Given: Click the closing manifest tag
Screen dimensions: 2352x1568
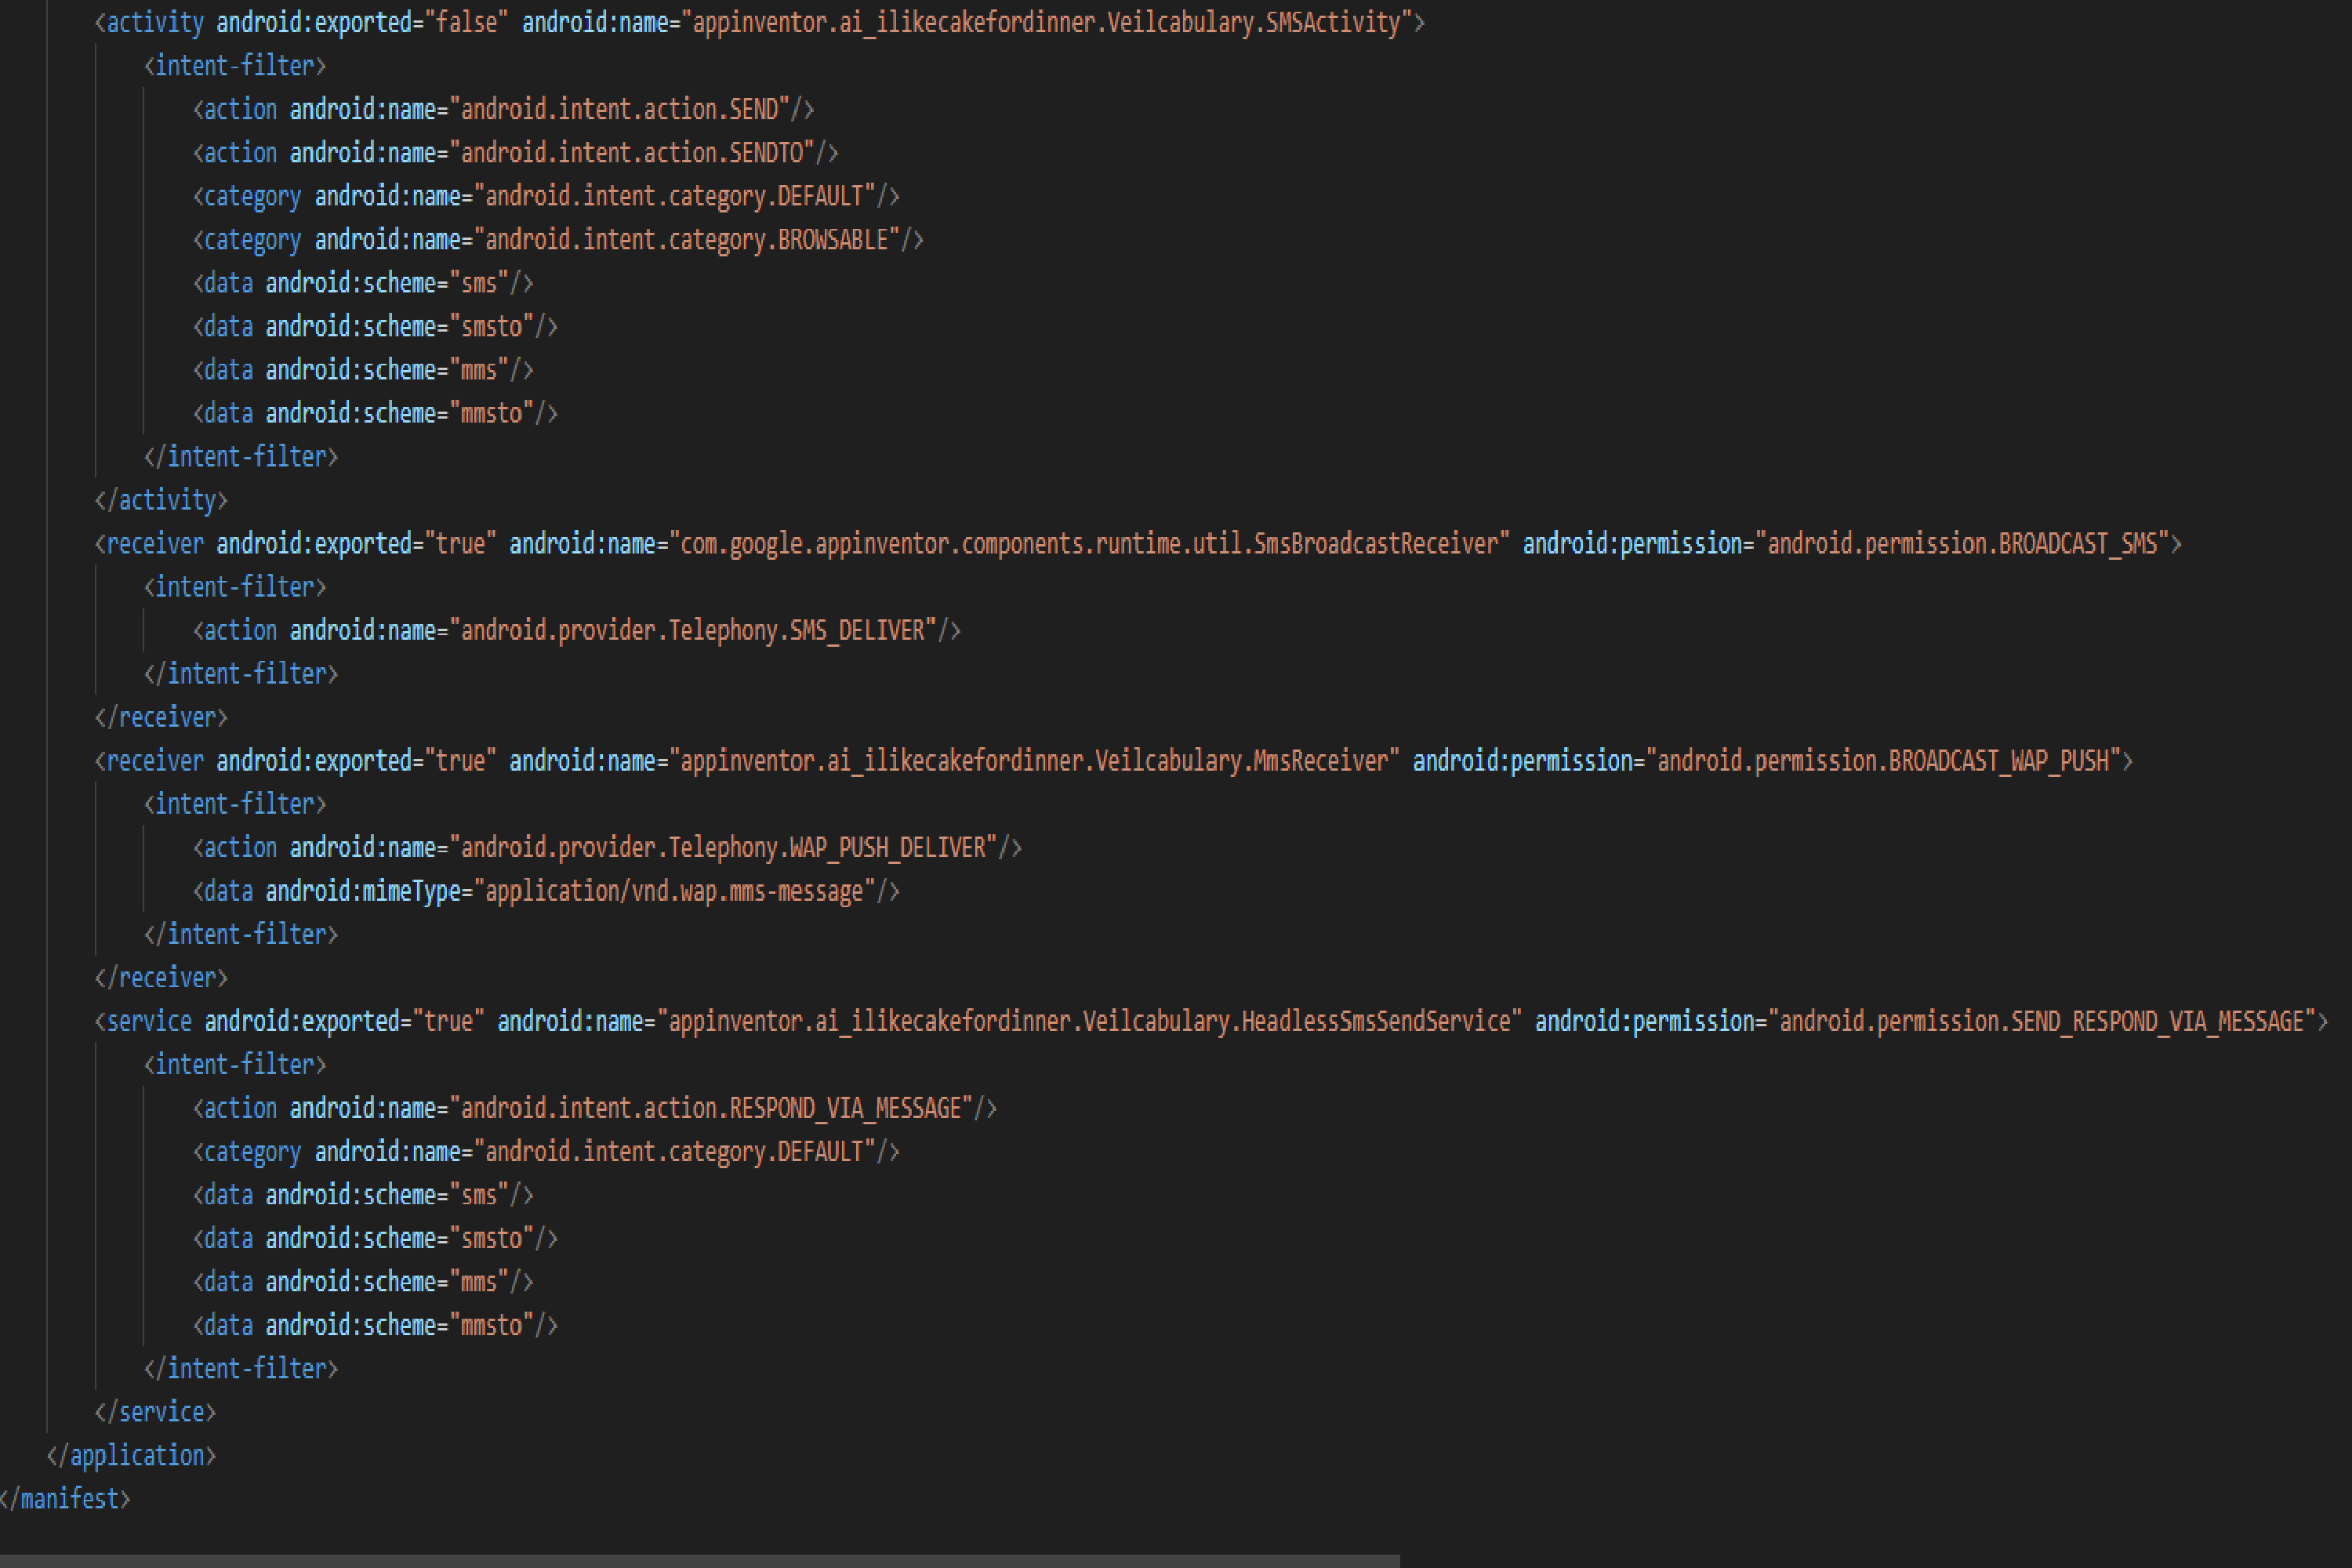Looking at the screenshot, I should (65, 1499).
